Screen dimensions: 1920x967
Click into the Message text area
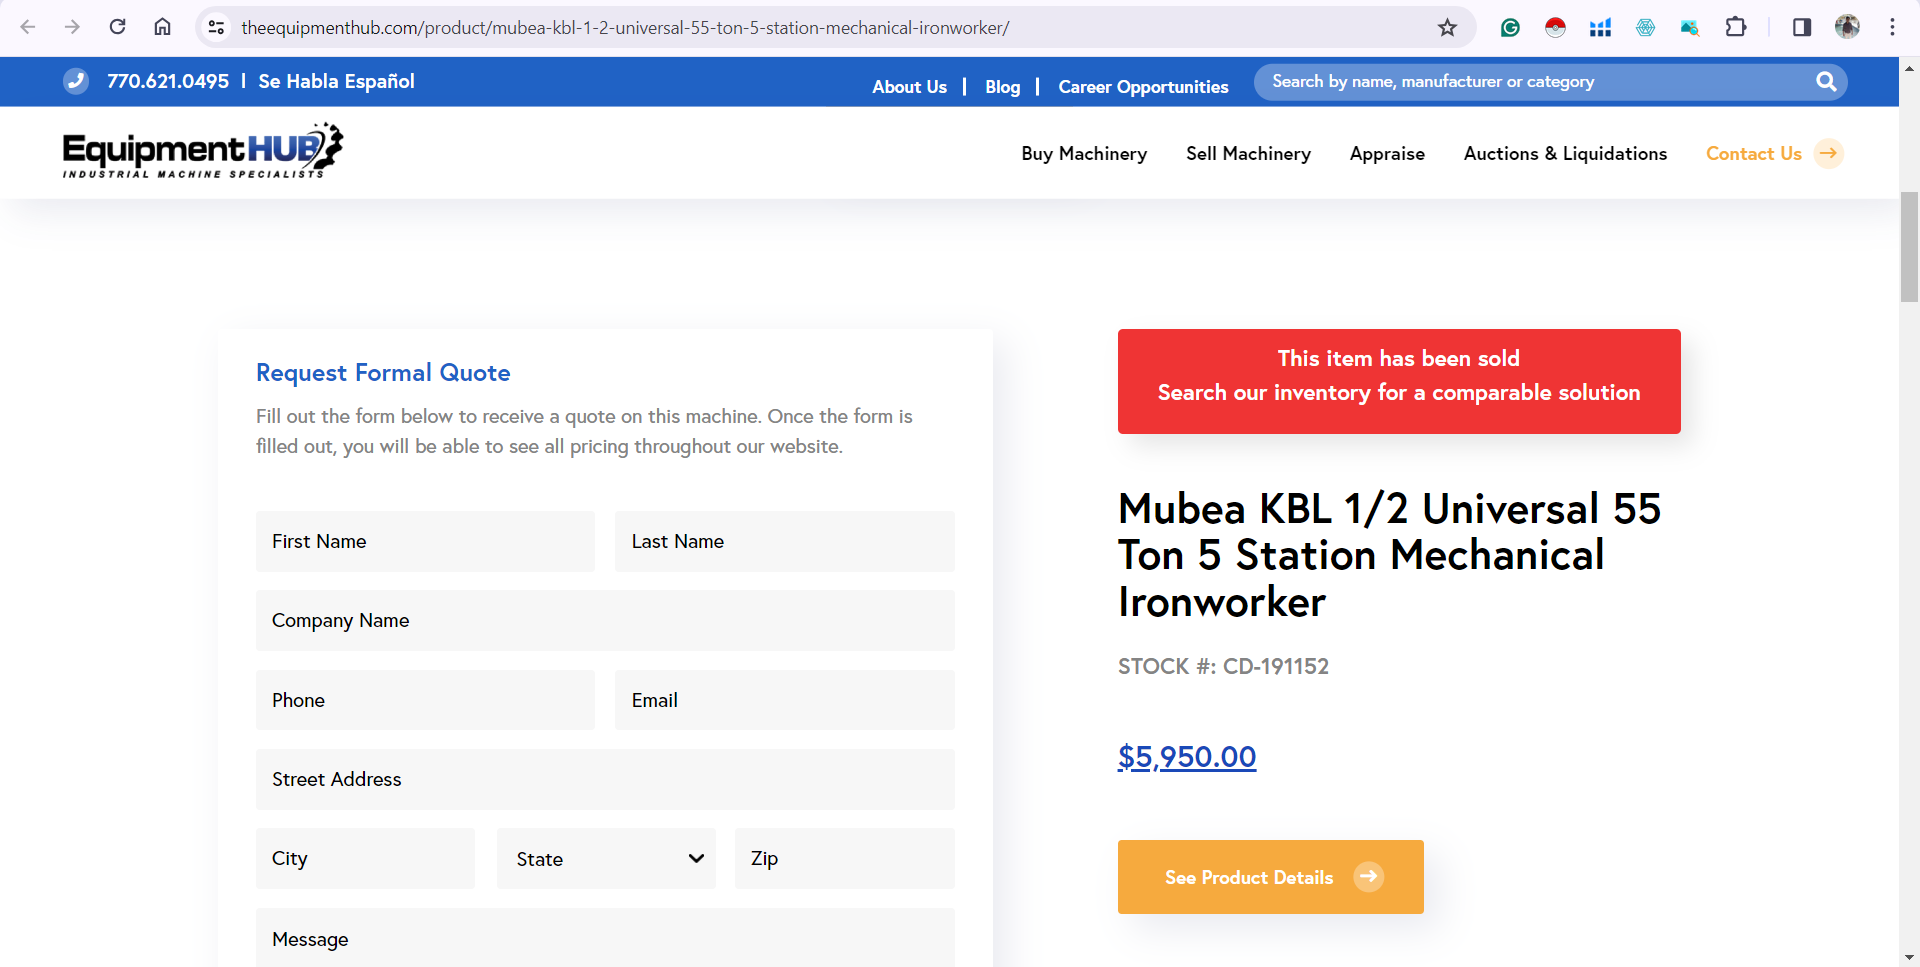click(605, 938)
